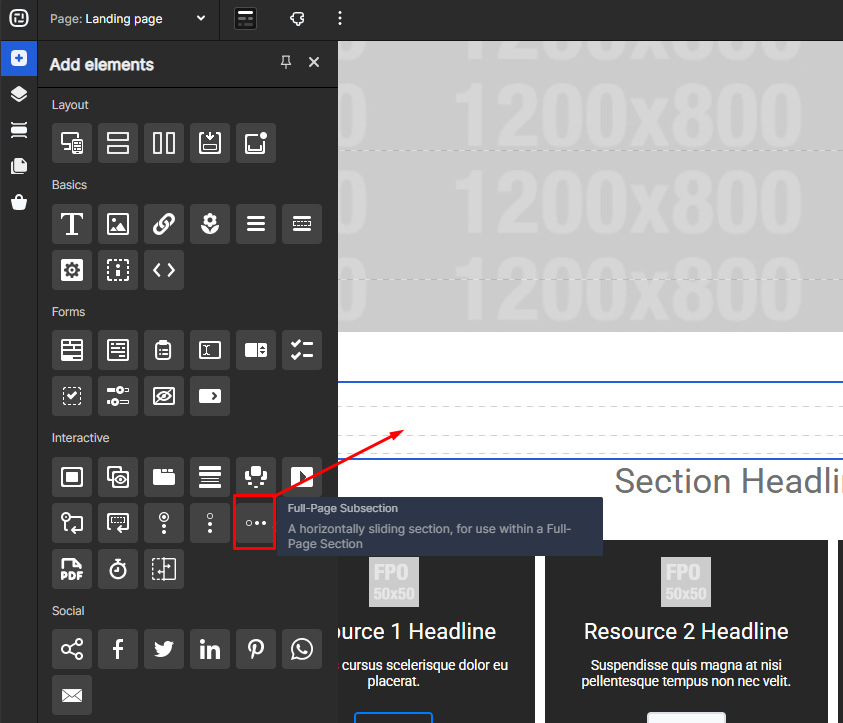Viewport: 843px width, 723px height.
Task: Add the carousel Interactive element
Action: tap(256, 477)
